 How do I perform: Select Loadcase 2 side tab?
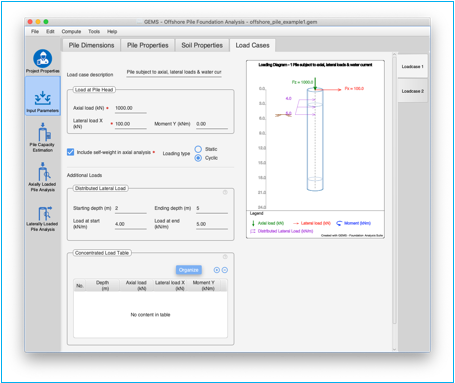(412, 91)
